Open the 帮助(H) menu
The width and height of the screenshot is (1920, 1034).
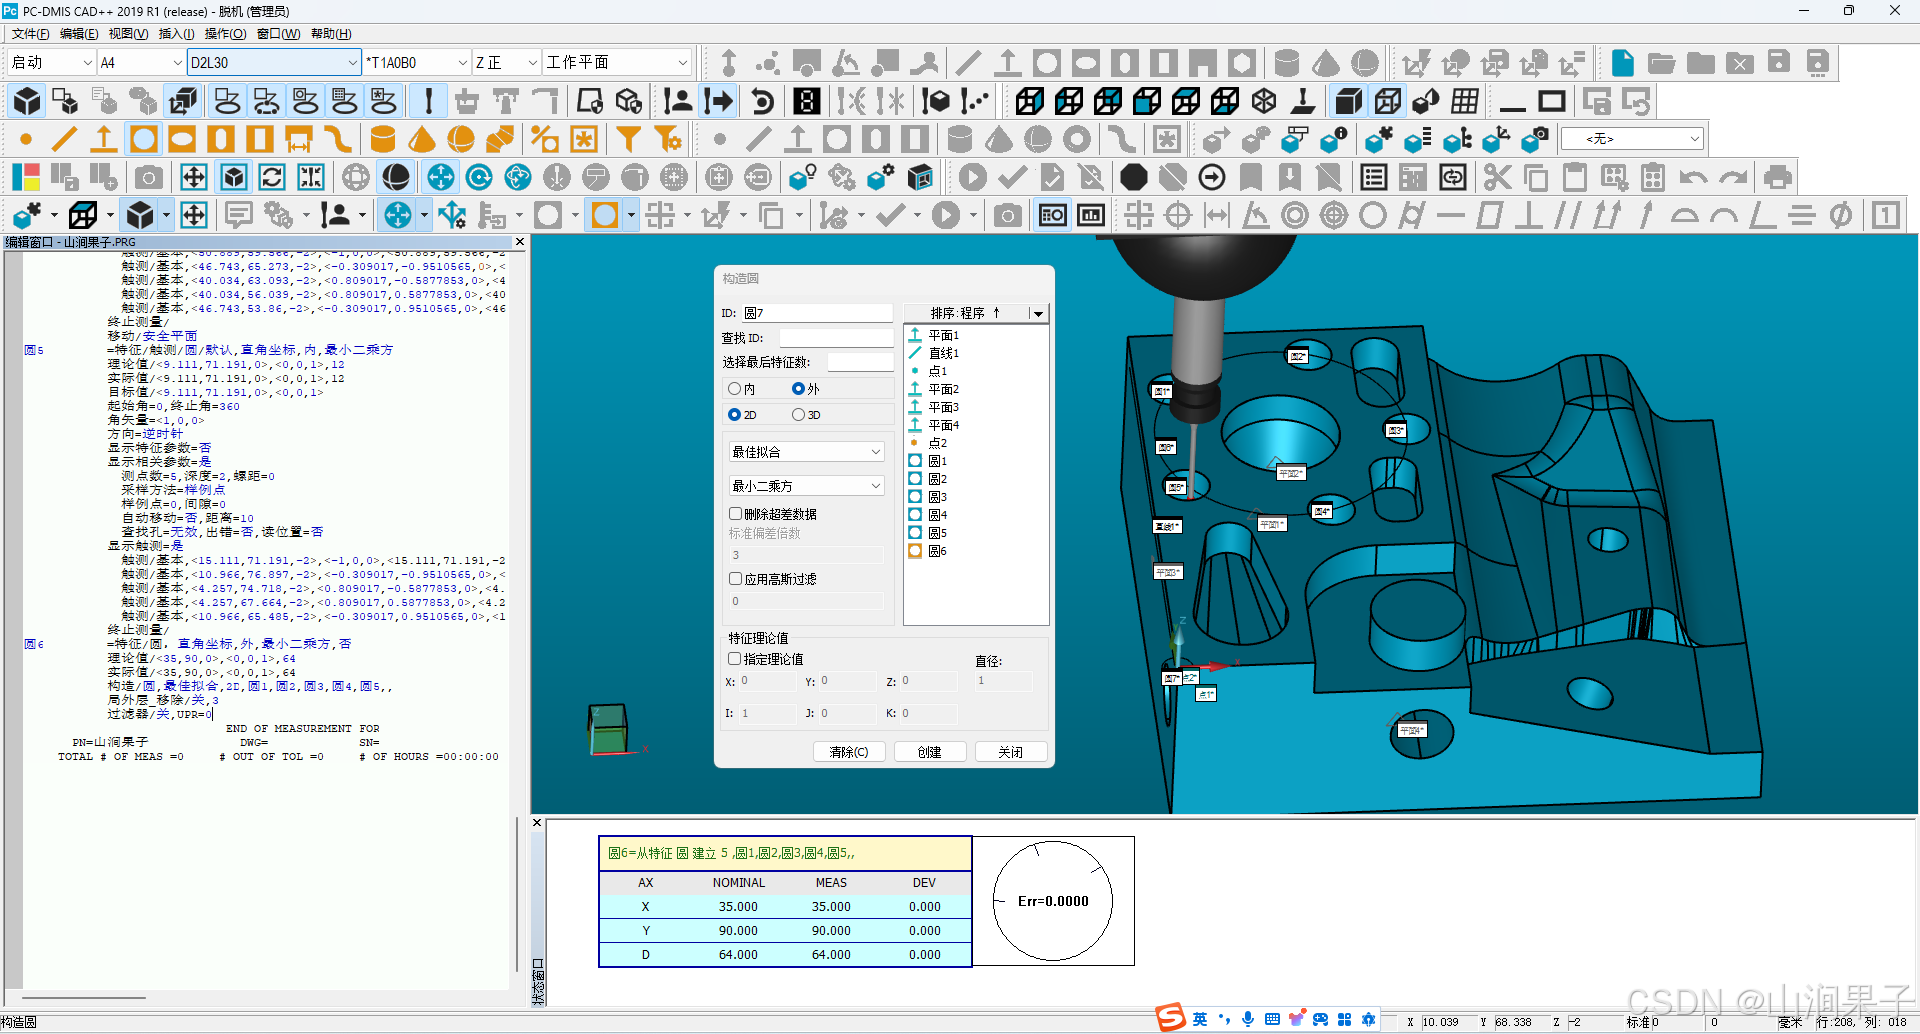pos(331,34)
